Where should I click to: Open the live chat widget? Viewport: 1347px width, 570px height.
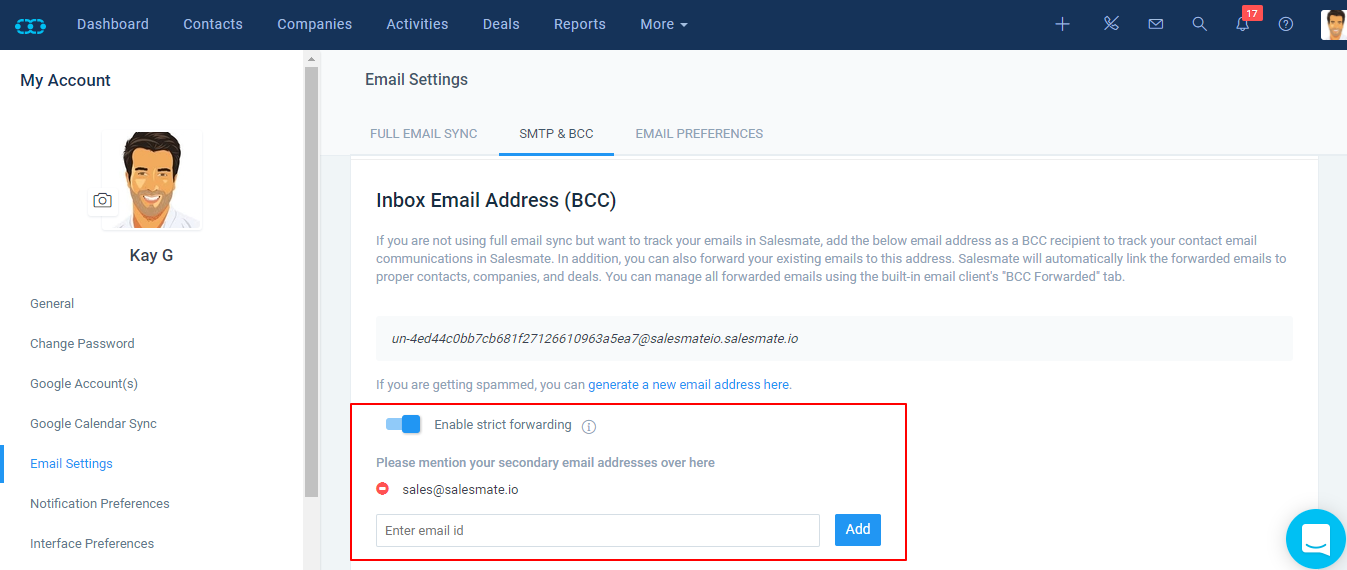(x=1316, y=539)
